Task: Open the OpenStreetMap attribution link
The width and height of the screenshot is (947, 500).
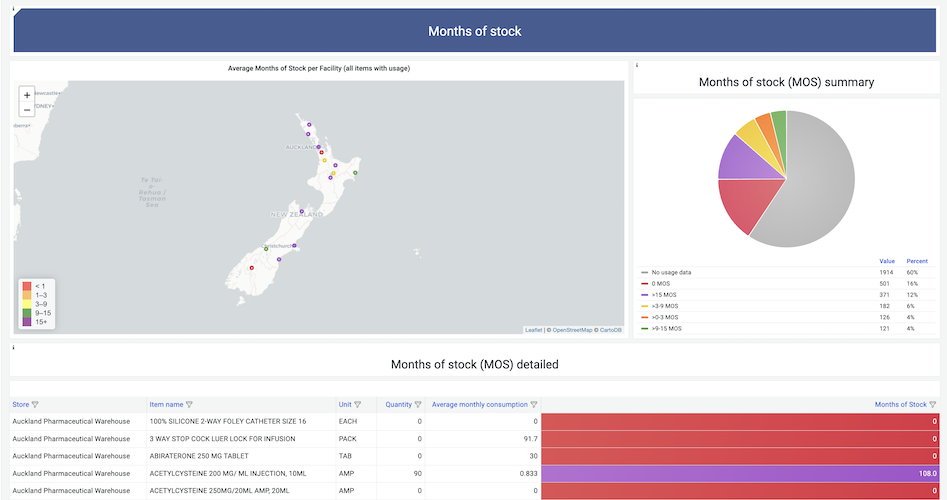Action: pos(573,330)
